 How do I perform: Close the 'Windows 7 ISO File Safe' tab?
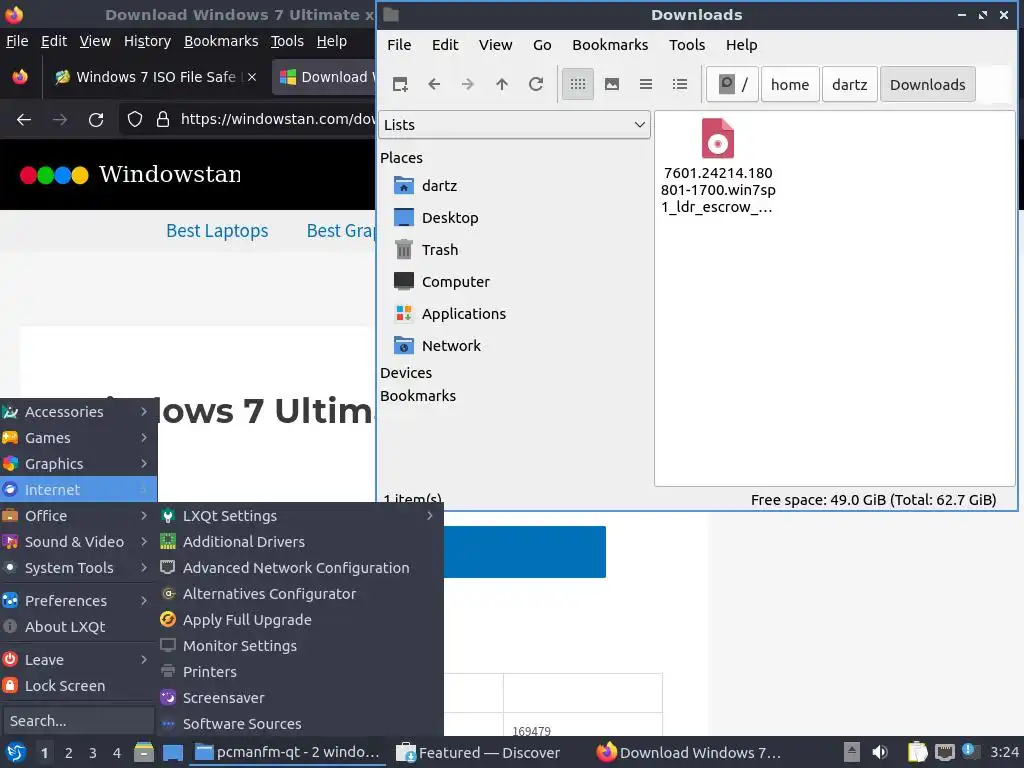click(x=251, y=77)
